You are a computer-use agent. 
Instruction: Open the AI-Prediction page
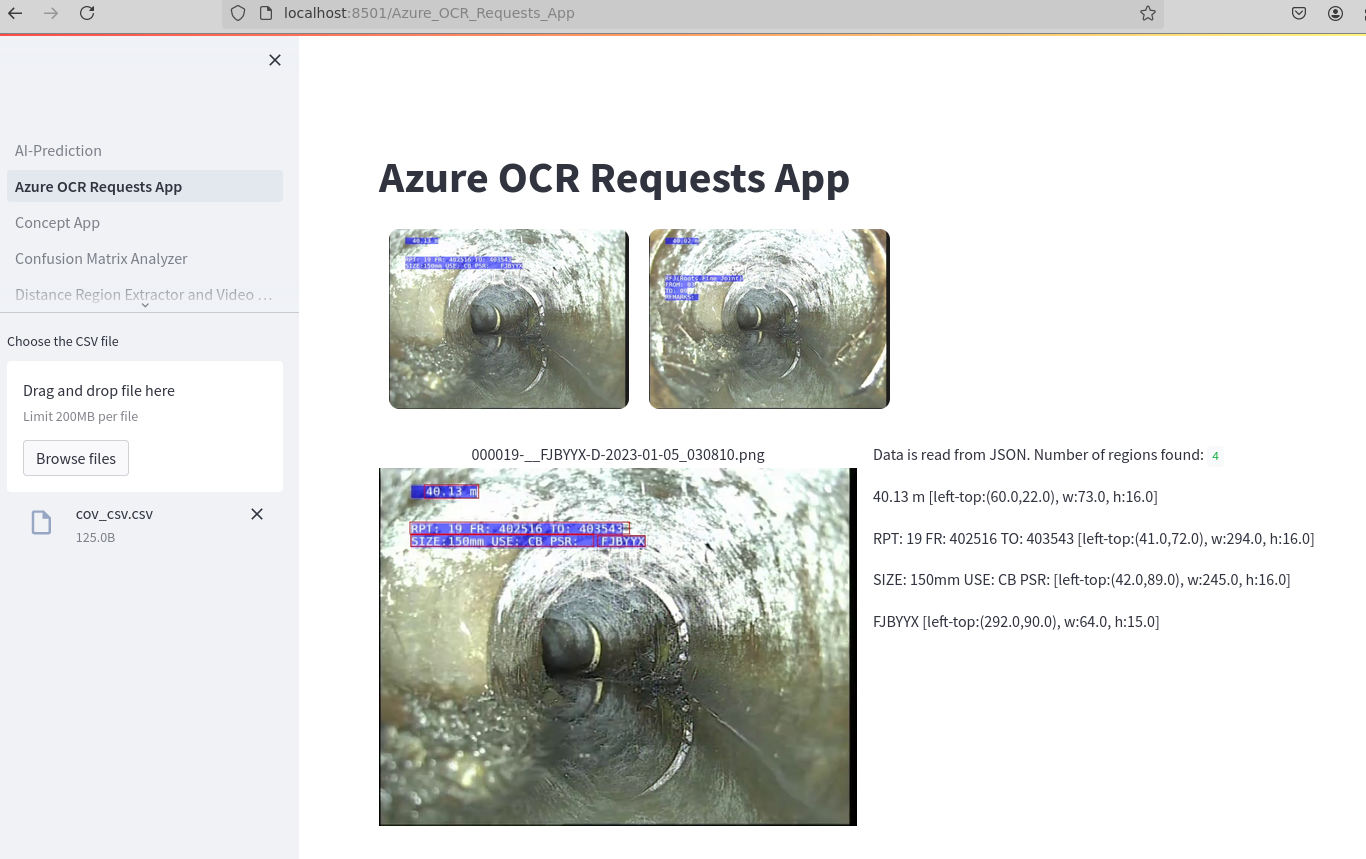pyautogui.click(x=145, y=150)
